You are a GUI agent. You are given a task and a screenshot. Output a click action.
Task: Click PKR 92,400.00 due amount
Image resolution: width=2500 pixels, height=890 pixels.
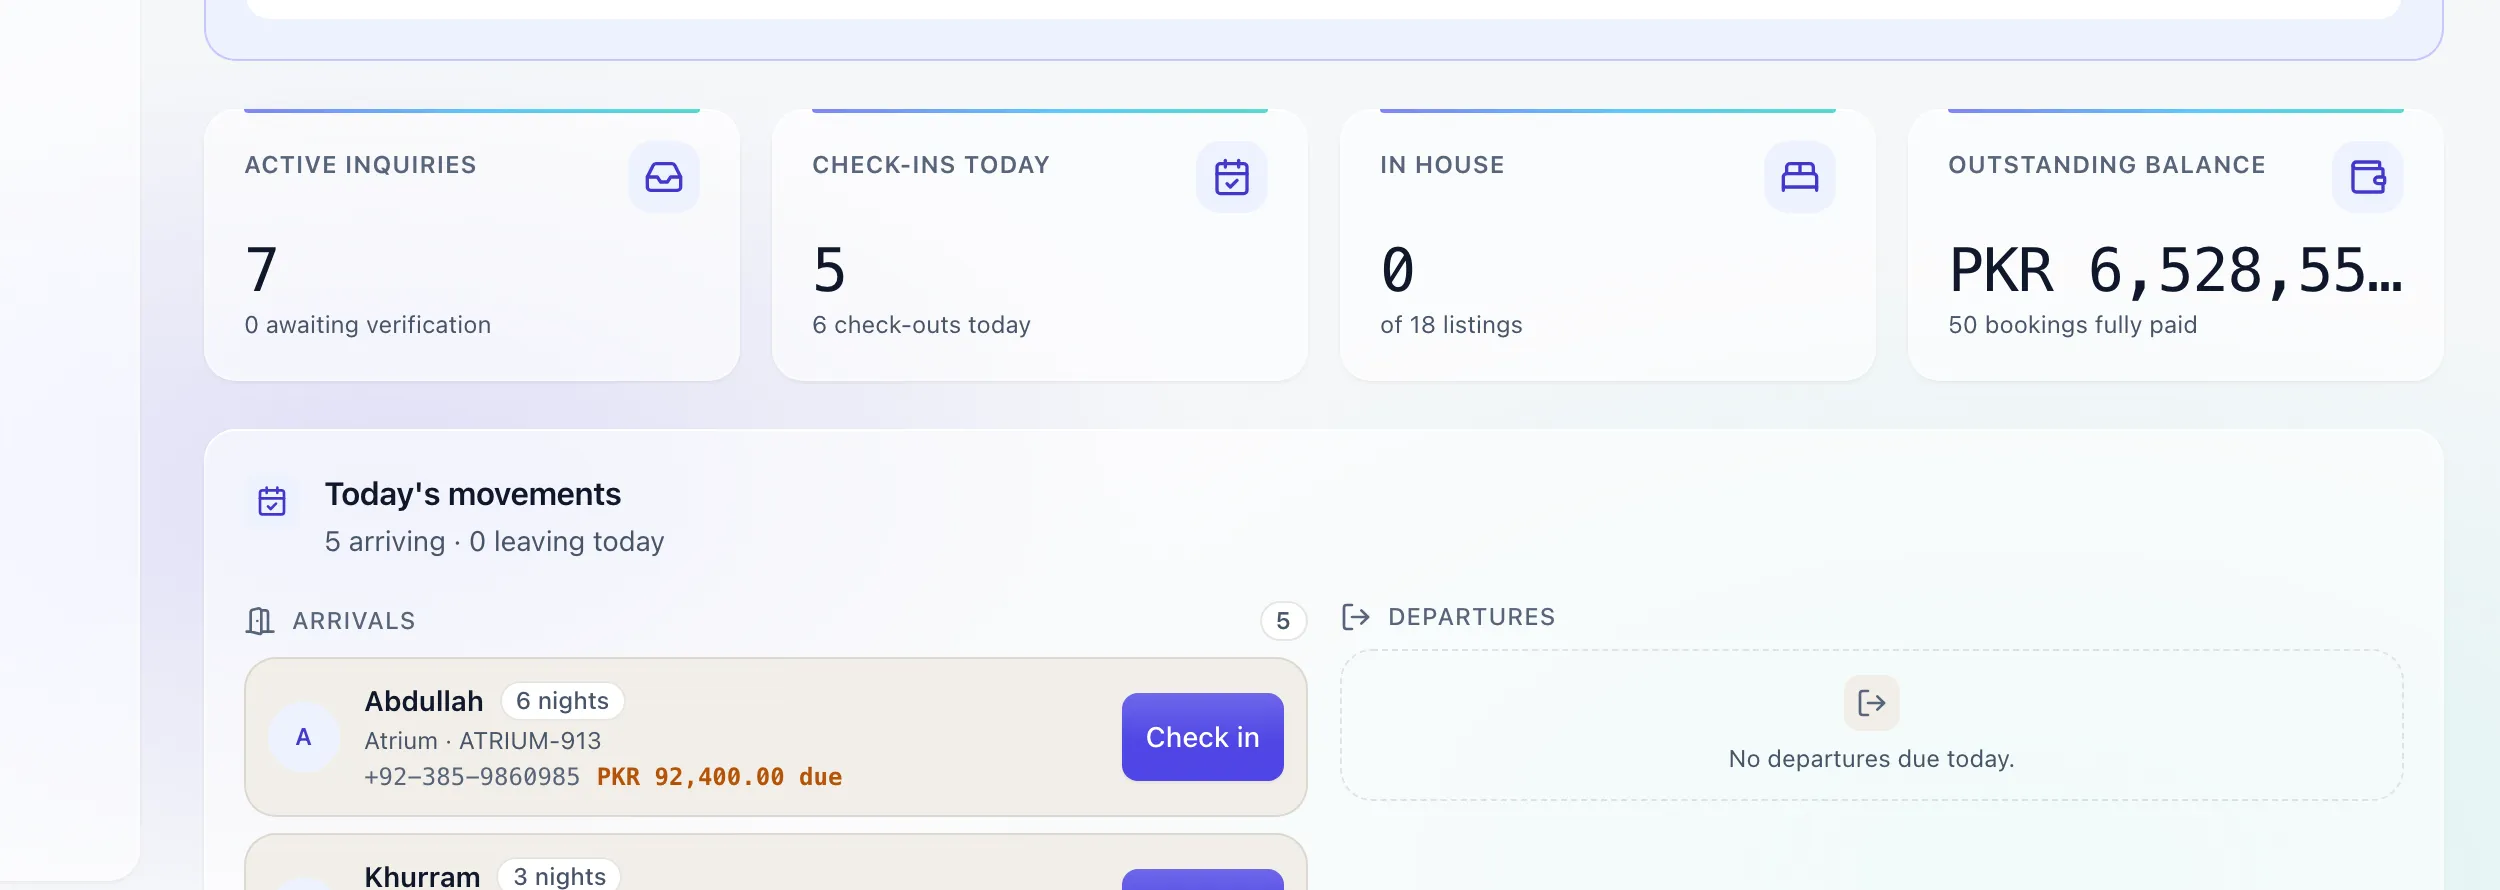coord(720,777)
